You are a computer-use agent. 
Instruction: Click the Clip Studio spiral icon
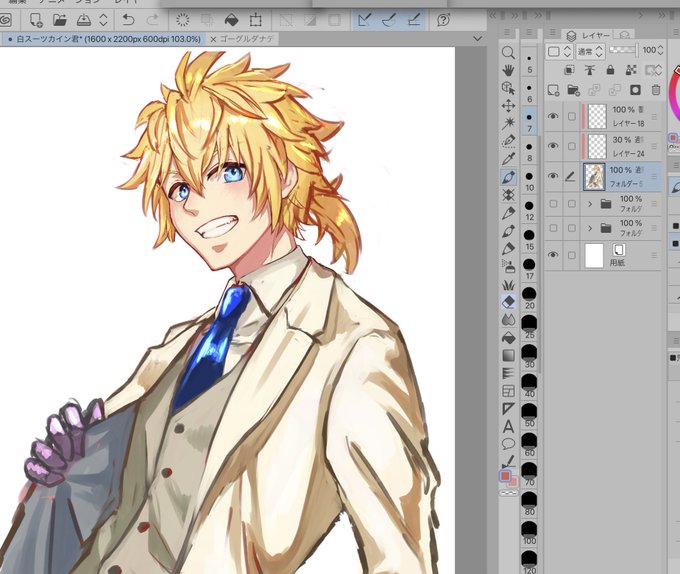tap(6, 20)
